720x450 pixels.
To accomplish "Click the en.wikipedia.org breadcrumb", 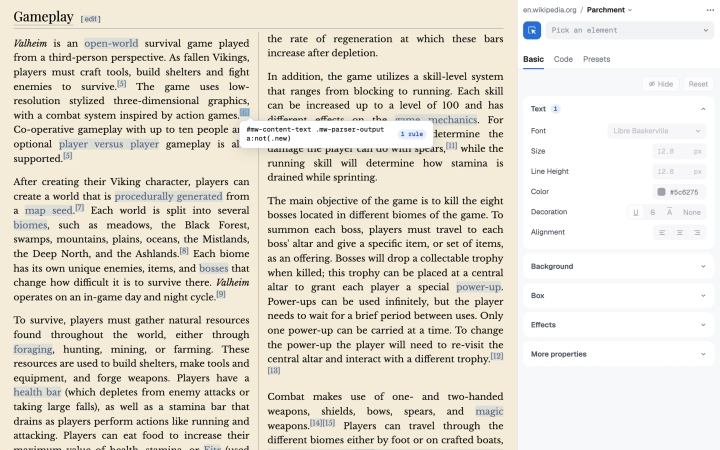I will pos(550,10).
